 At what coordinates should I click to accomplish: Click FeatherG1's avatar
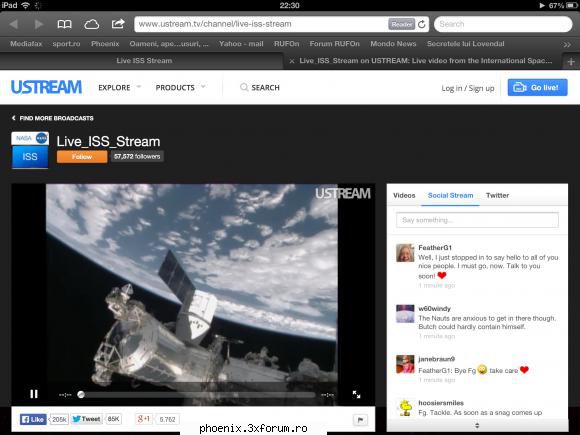click(405, 253)
